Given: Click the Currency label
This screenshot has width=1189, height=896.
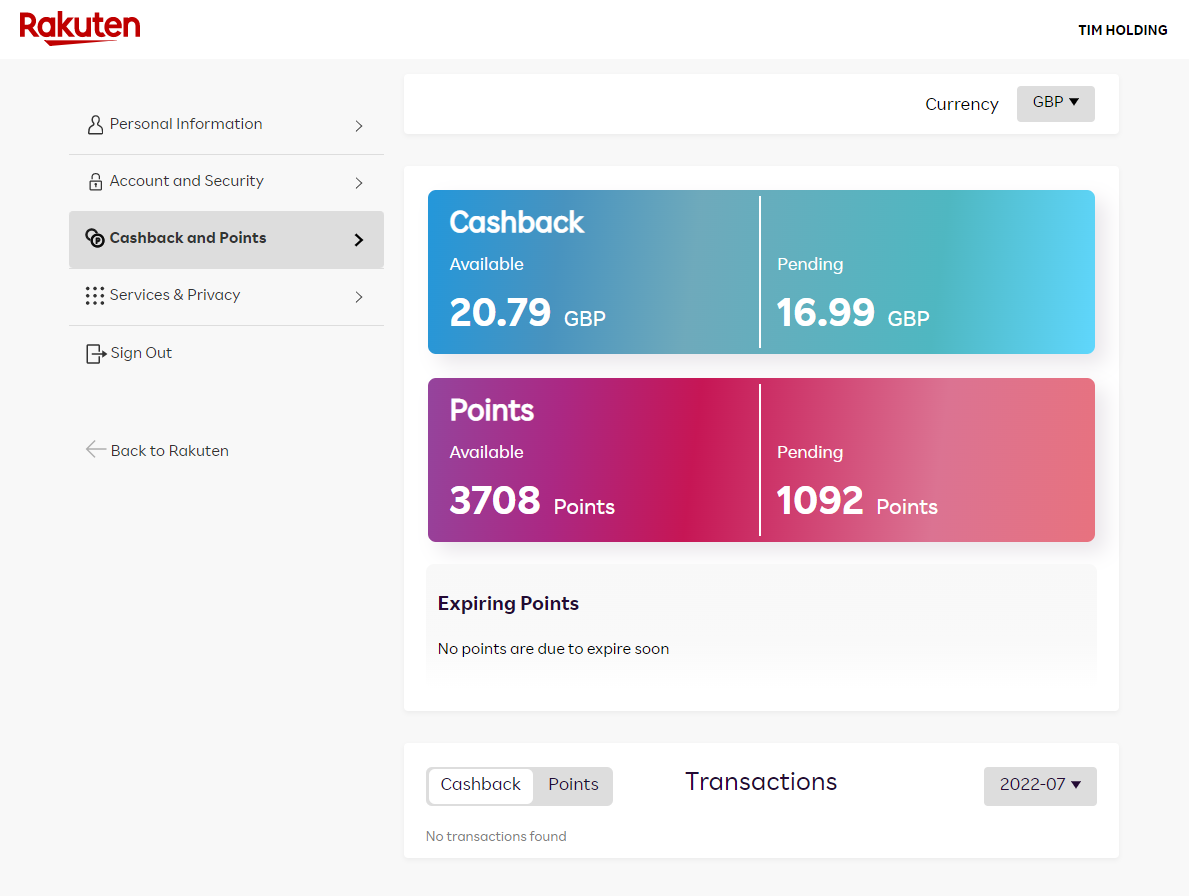Looking at the screenshot, I should [962, 105].
